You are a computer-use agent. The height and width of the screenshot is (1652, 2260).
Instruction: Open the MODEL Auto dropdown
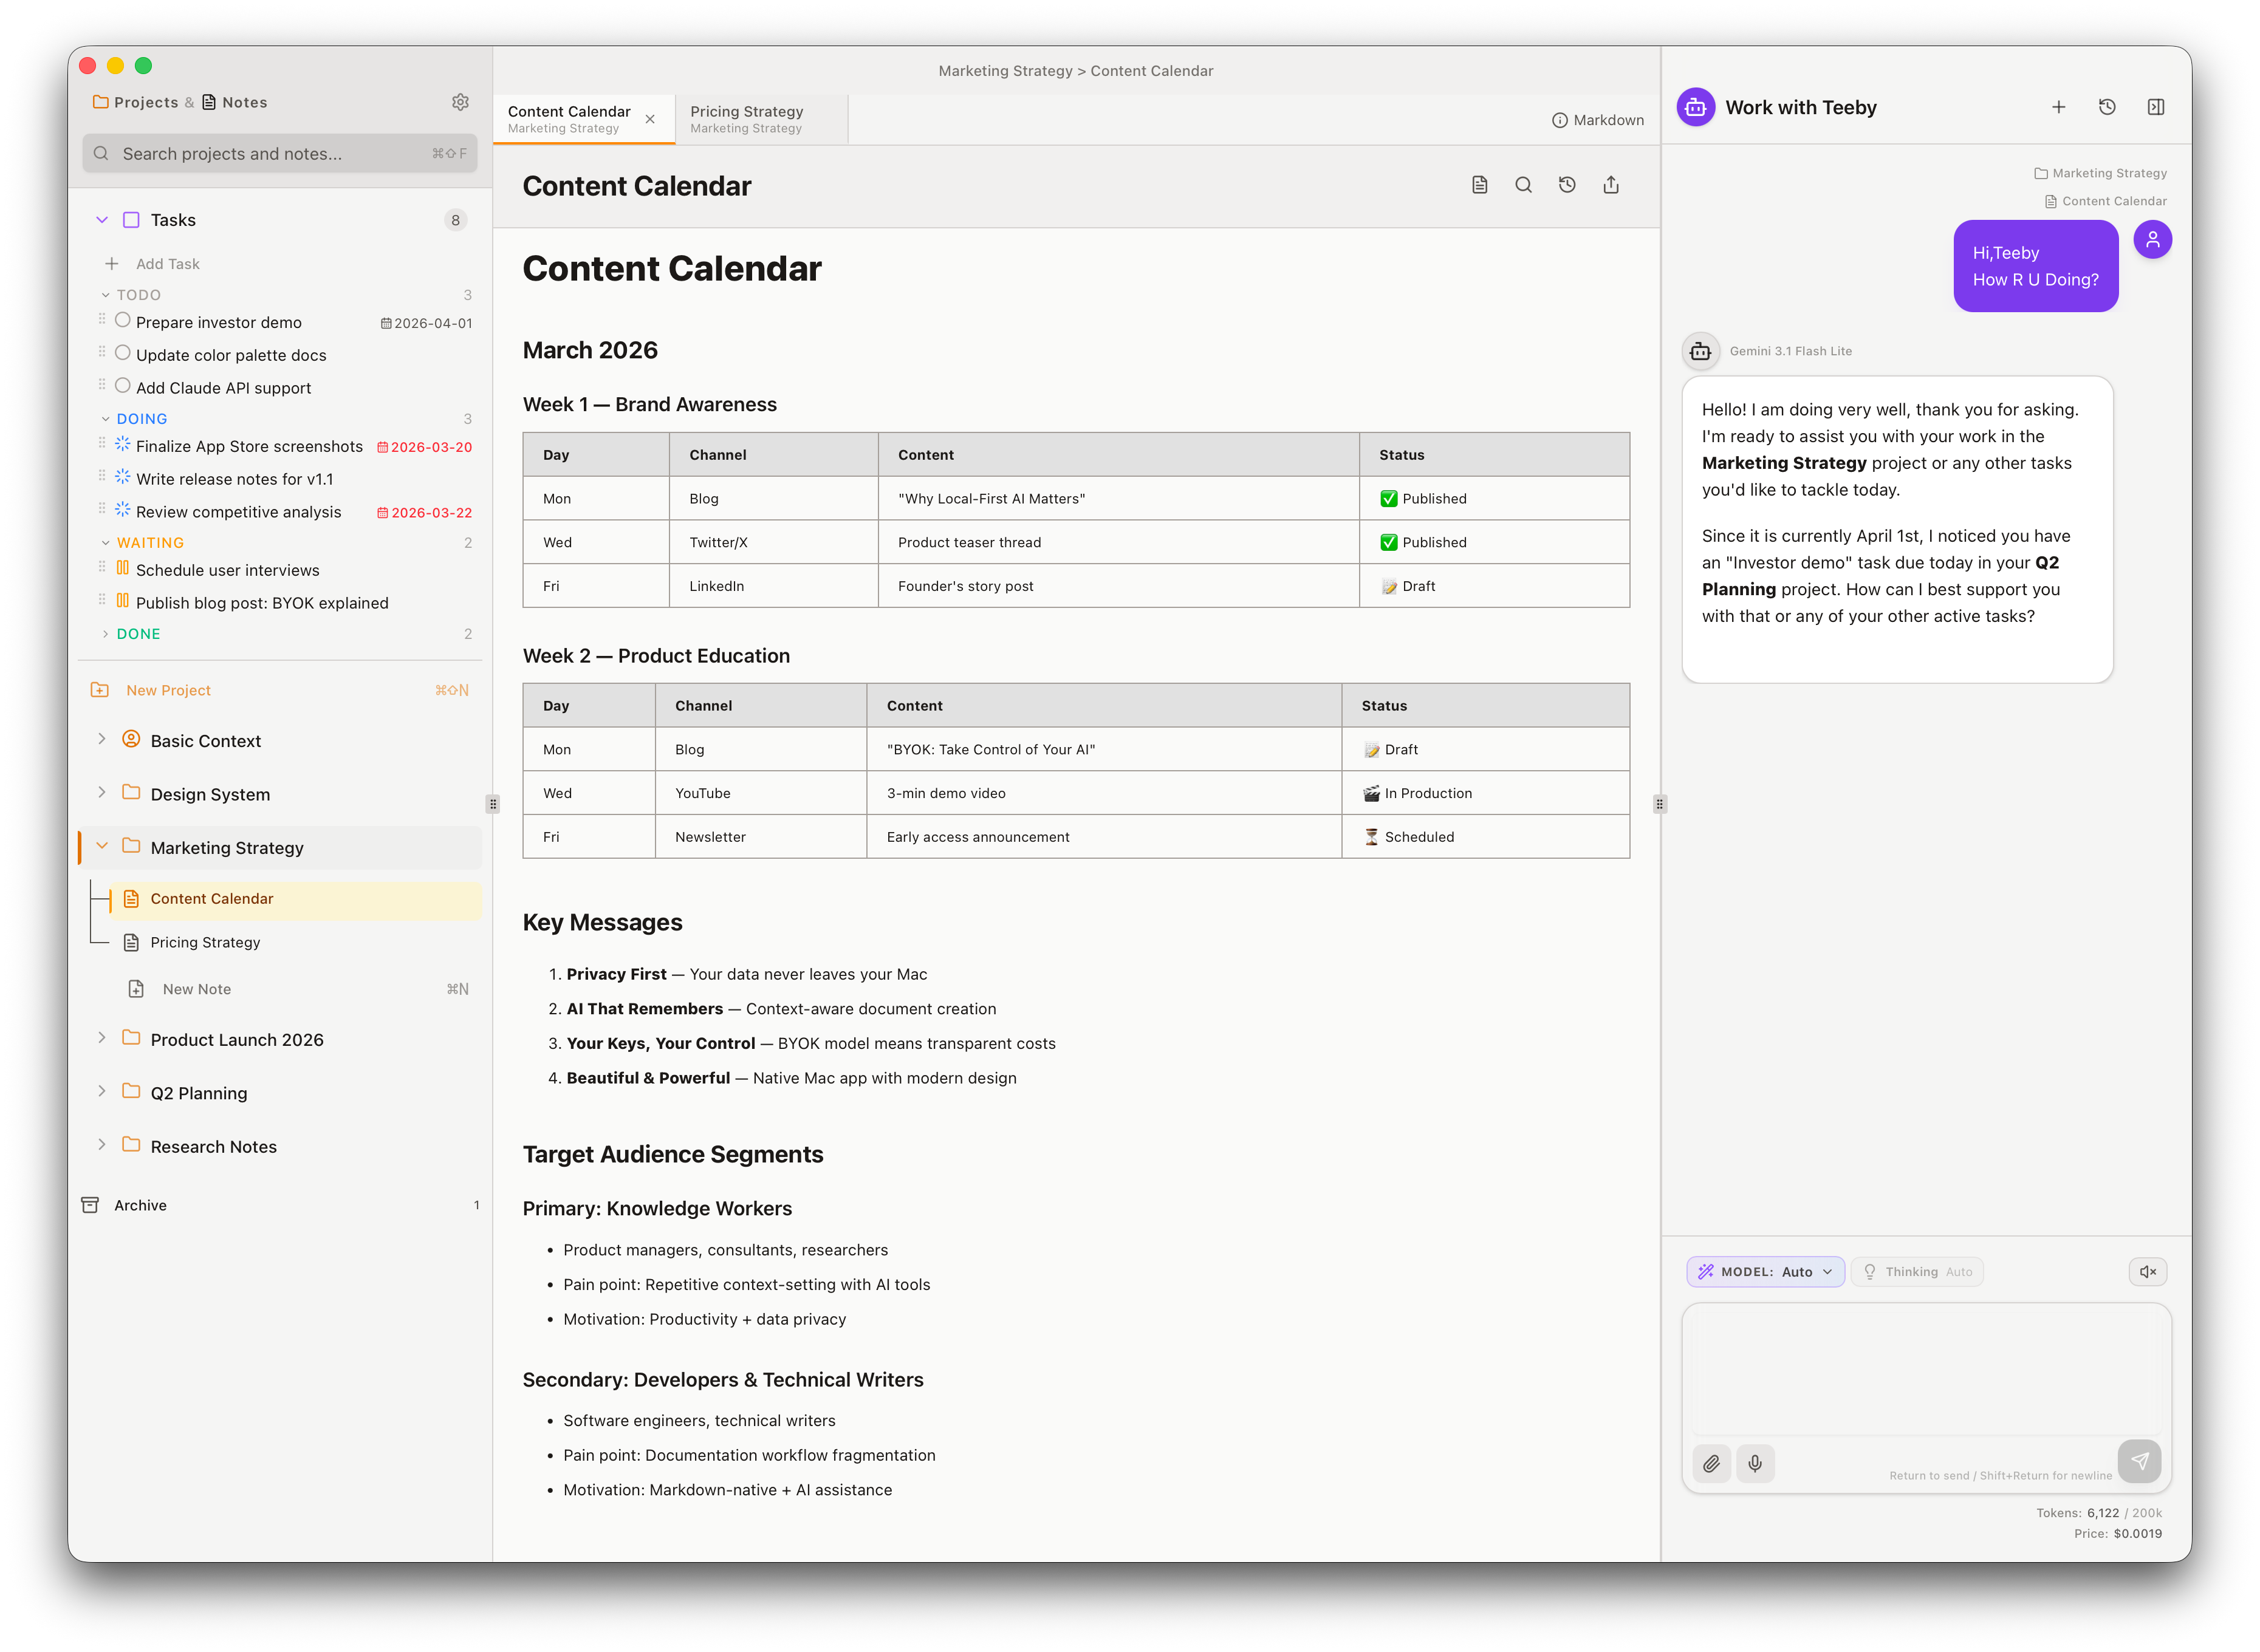1765,1272
